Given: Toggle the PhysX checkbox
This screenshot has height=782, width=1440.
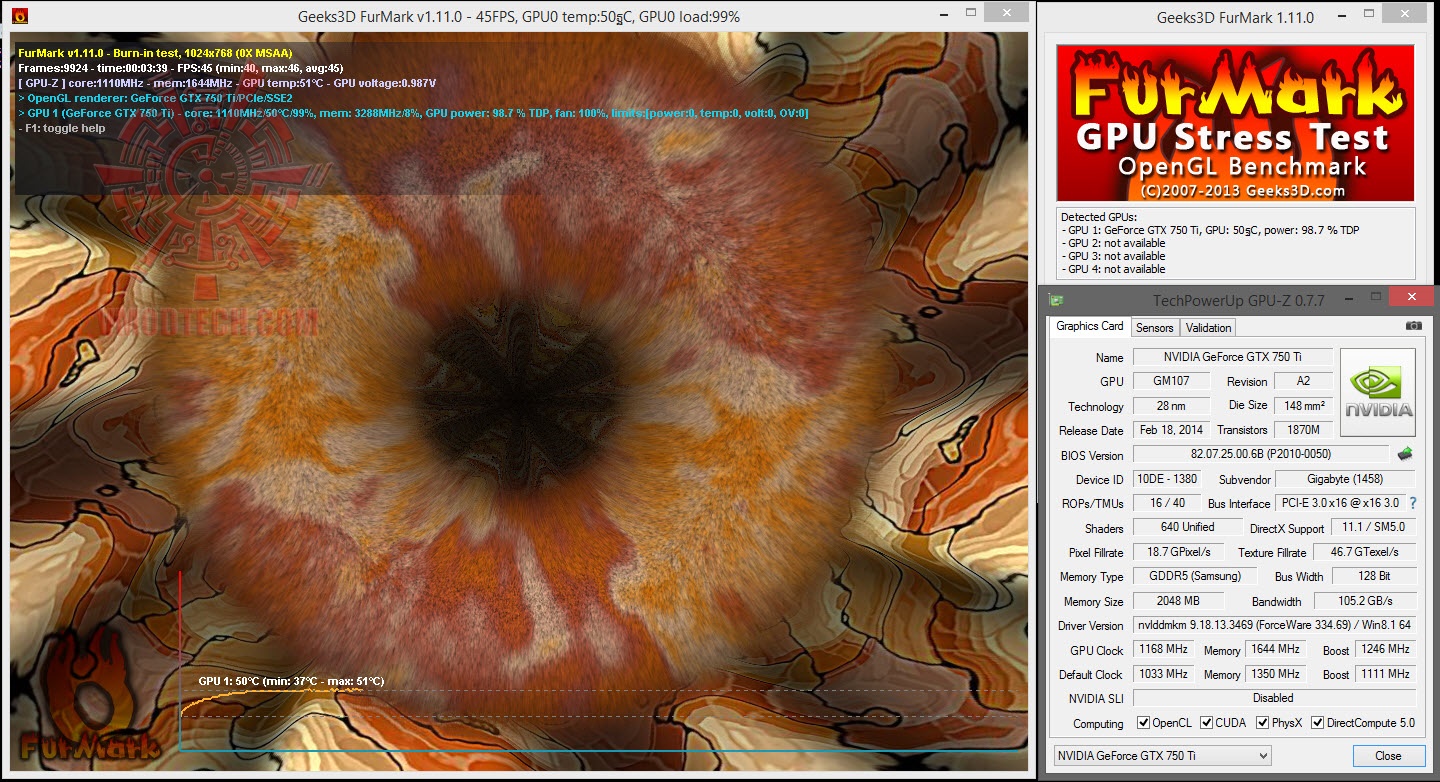Looking at the screenshot, I should click(1263, 723).
